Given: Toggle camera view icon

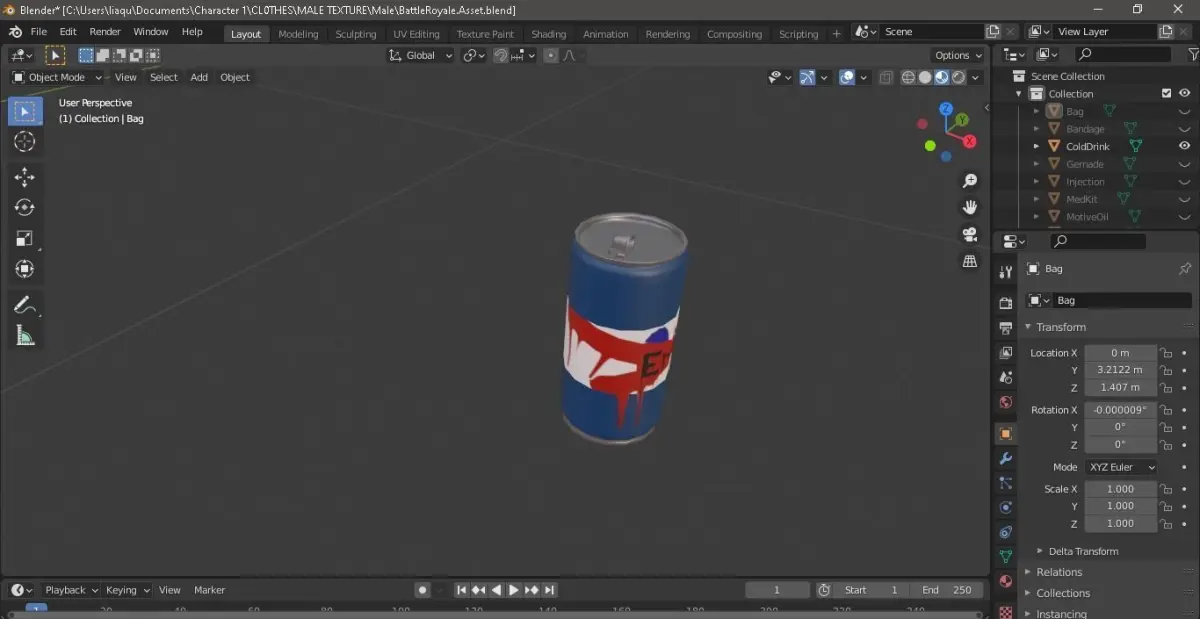Looking at the screenshot, I should [969, 234].
